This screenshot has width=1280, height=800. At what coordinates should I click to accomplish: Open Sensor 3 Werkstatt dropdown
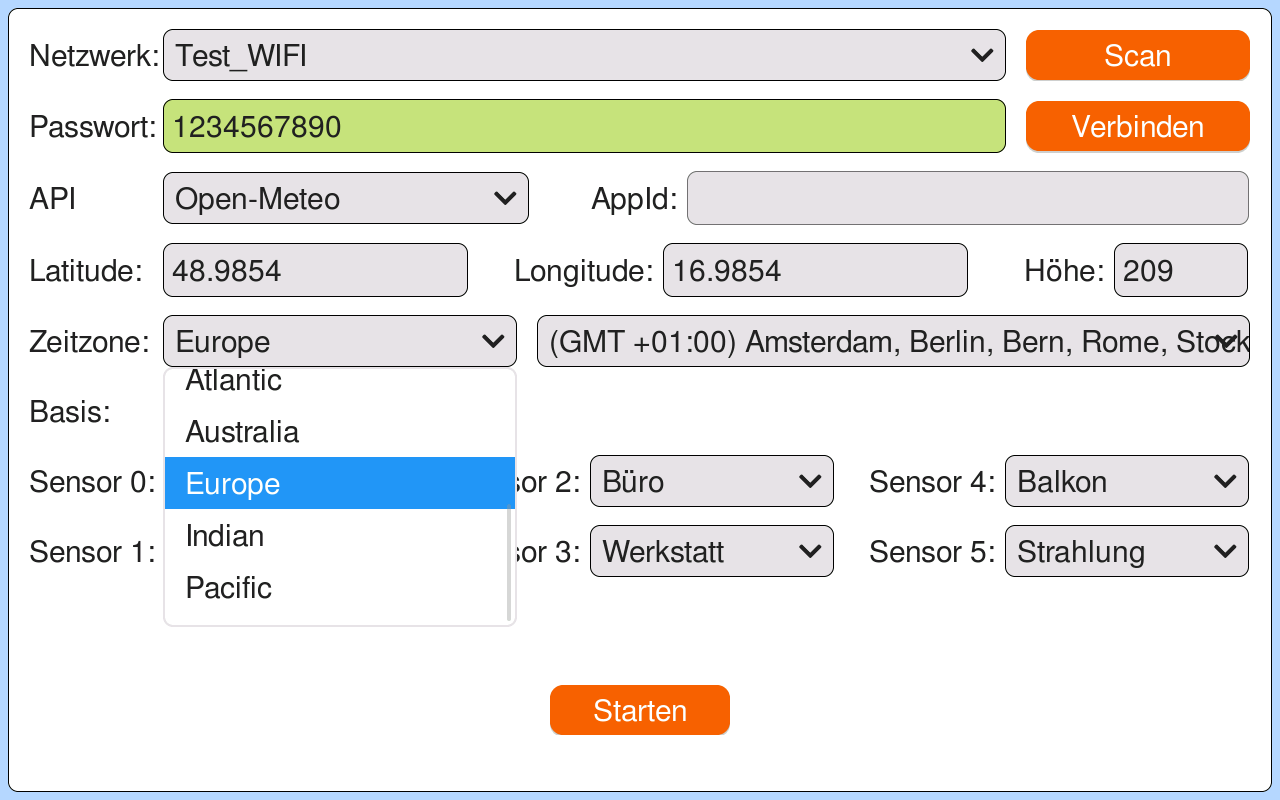711,551
